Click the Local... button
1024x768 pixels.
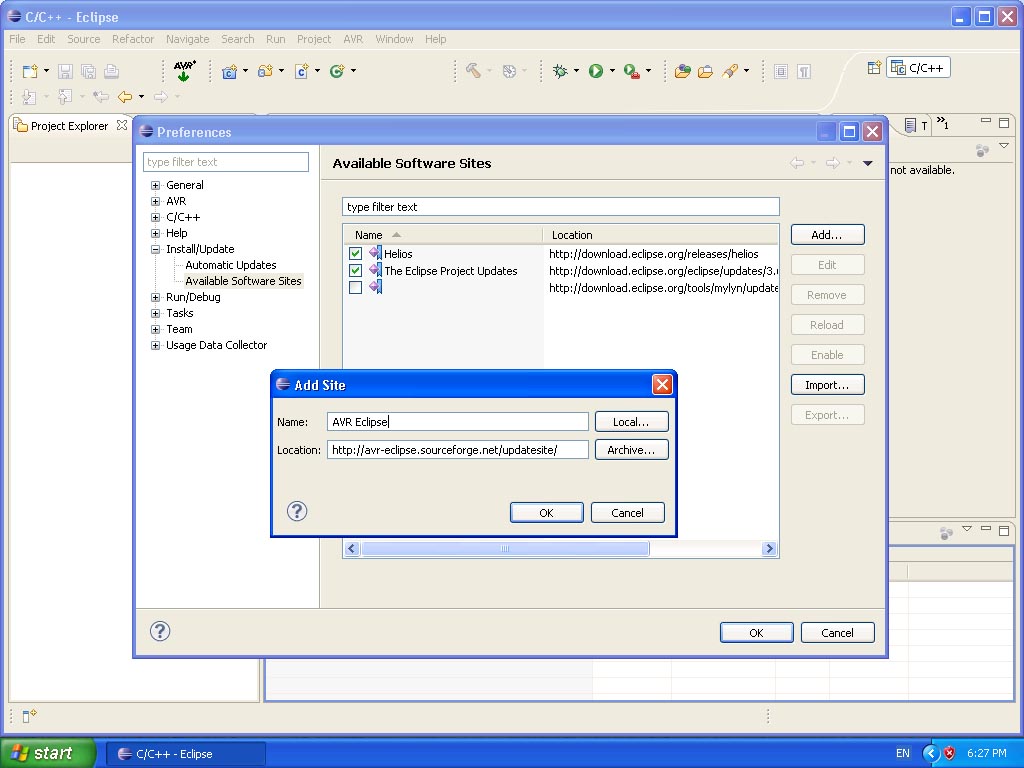coord(632,422)
